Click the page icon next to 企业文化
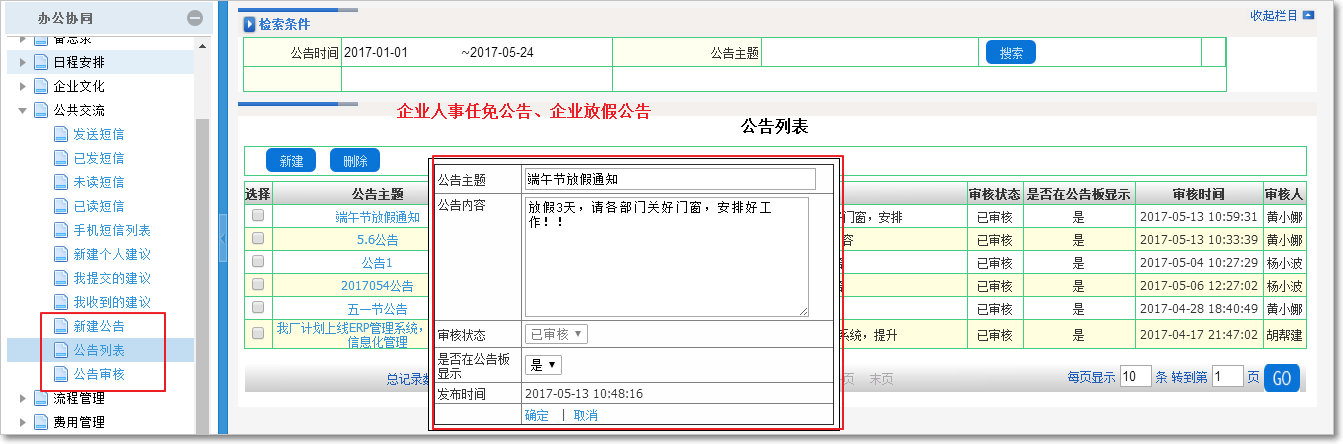 tap(41, 86)
